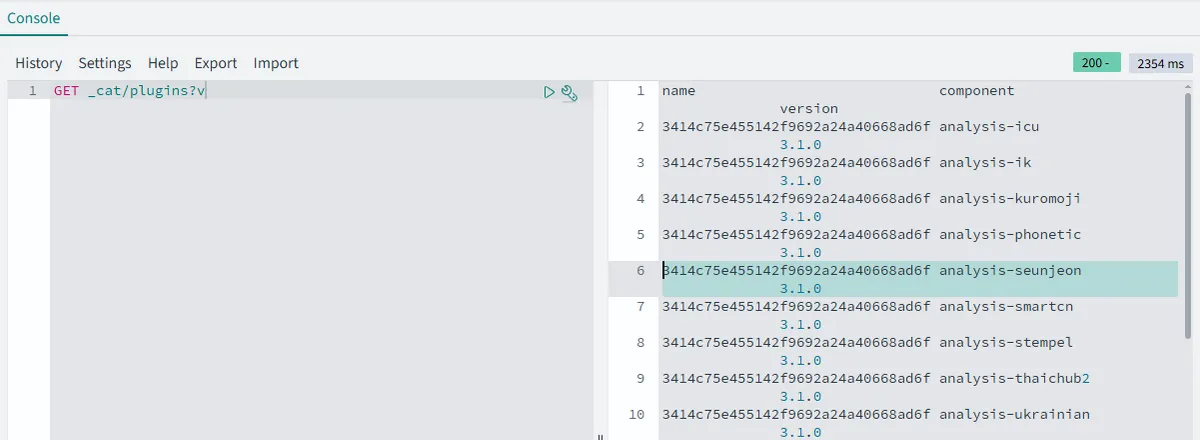Click the 200 status badge

pyautogui.click(x=1096, y=63)
